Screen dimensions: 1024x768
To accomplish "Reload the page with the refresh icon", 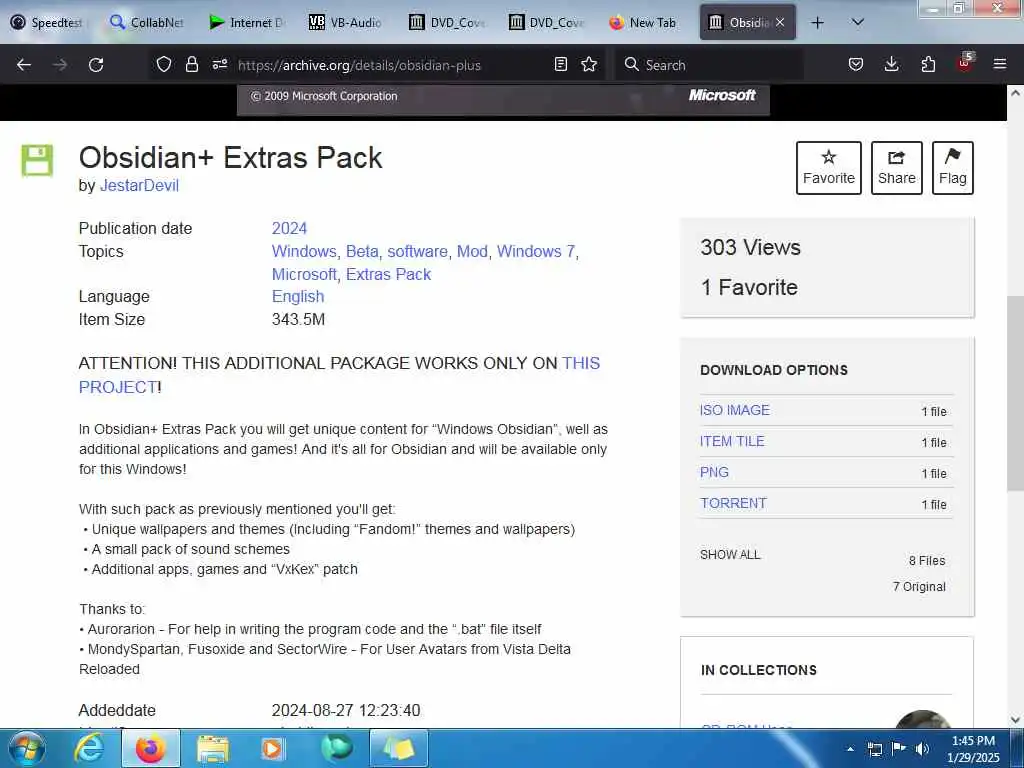I will [x=96, y=65].
